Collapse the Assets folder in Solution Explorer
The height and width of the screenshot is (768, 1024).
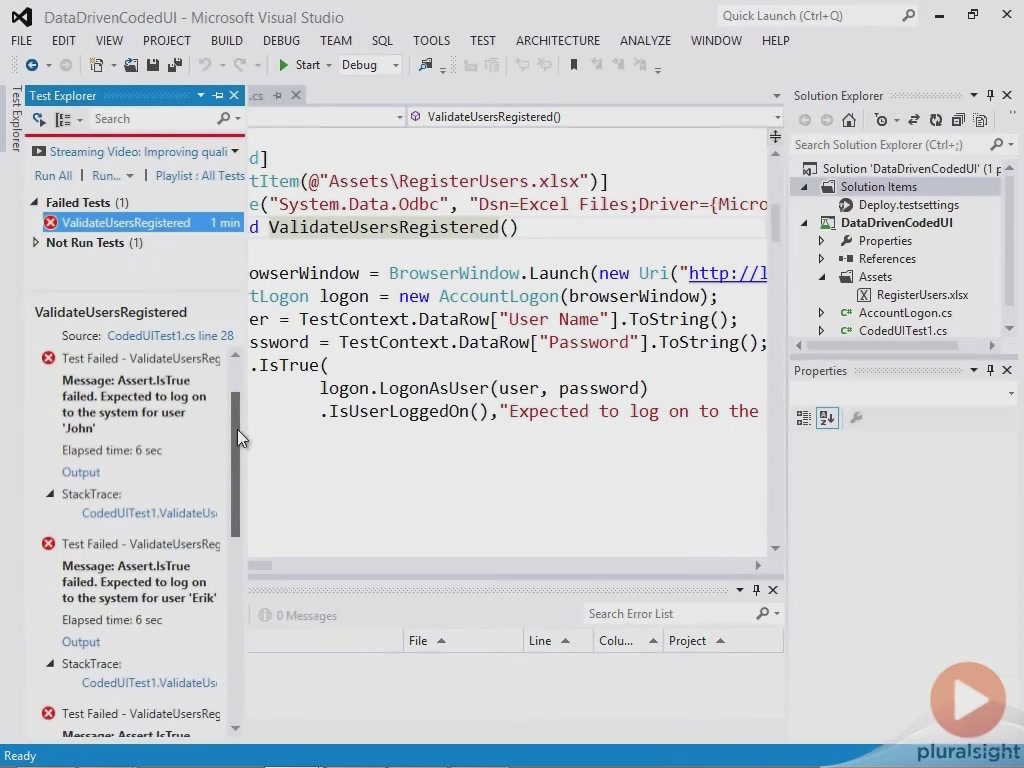tap(822, 277)
